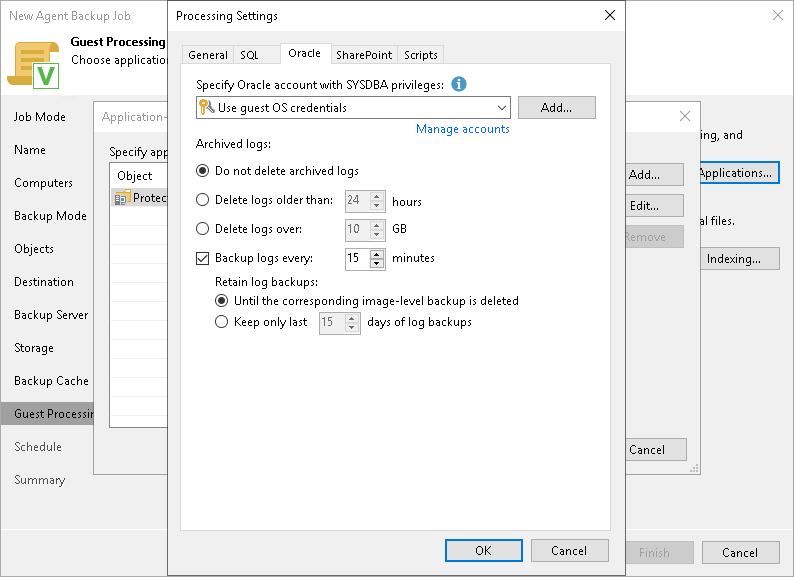Decrease the hours spinner value
794x577 pixels.
pos(377,206)
